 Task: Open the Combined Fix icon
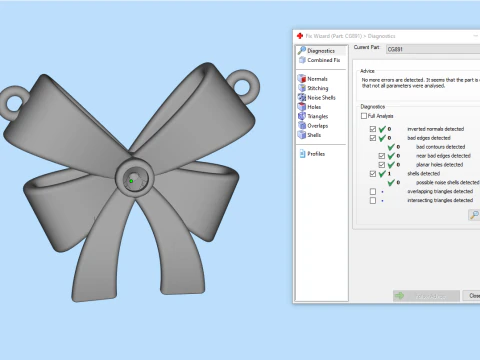[302, 60]
